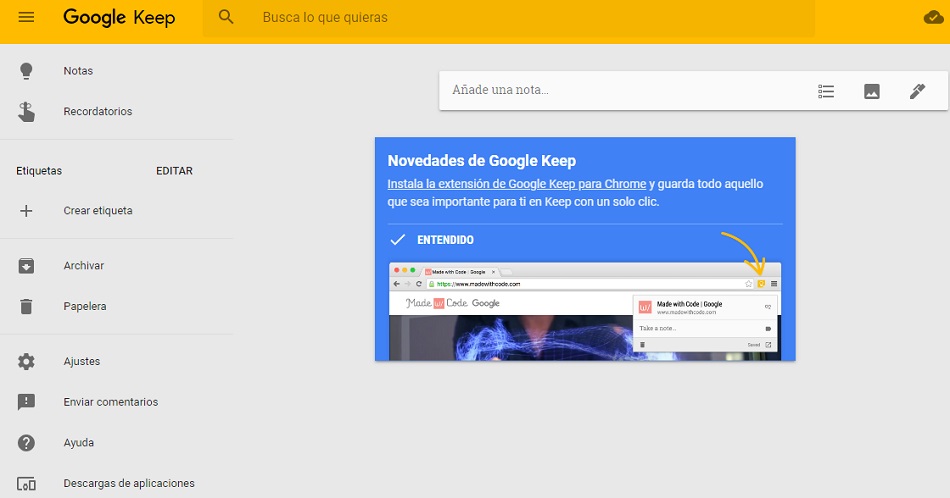Create a new note with image

click(x=871, y=91)
